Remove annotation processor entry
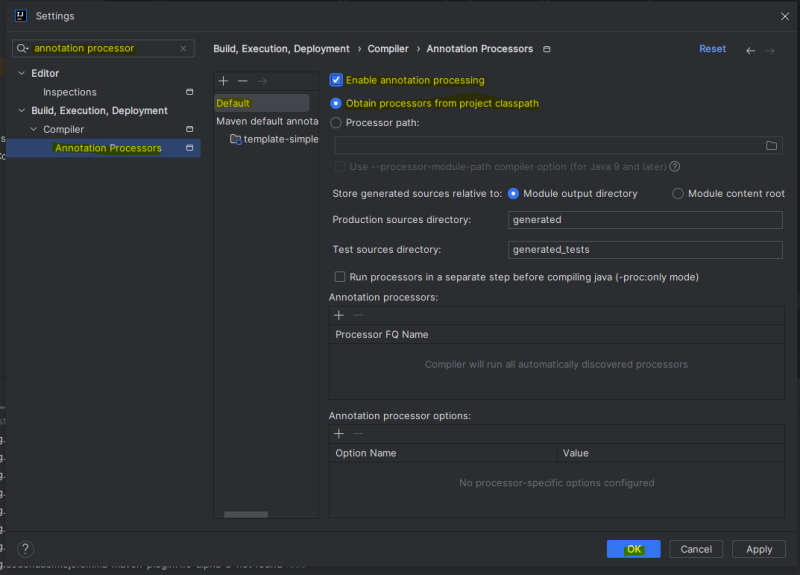The width and height of the screenshot is (800, 575). [x=358, y=315]
